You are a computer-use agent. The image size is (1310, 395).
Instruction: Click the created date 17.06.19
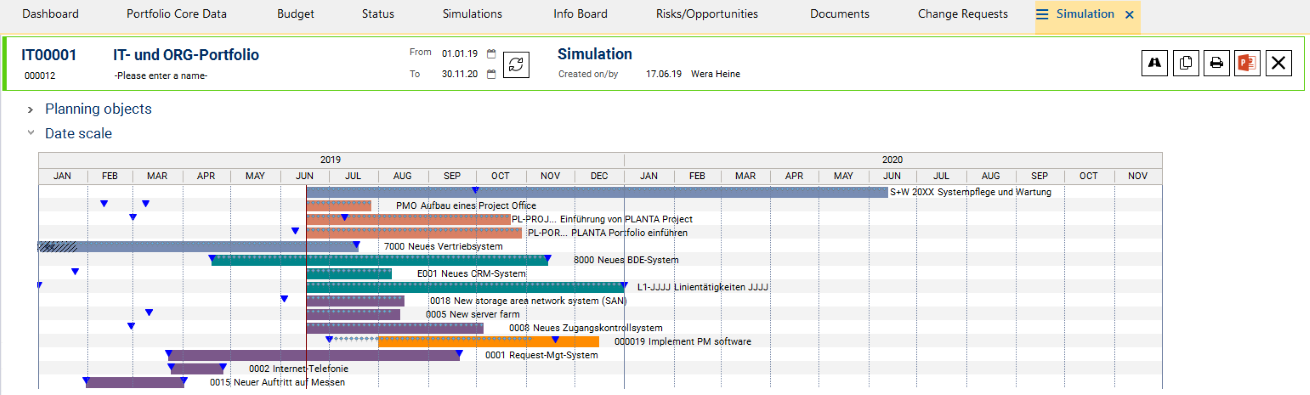[663, 74]
